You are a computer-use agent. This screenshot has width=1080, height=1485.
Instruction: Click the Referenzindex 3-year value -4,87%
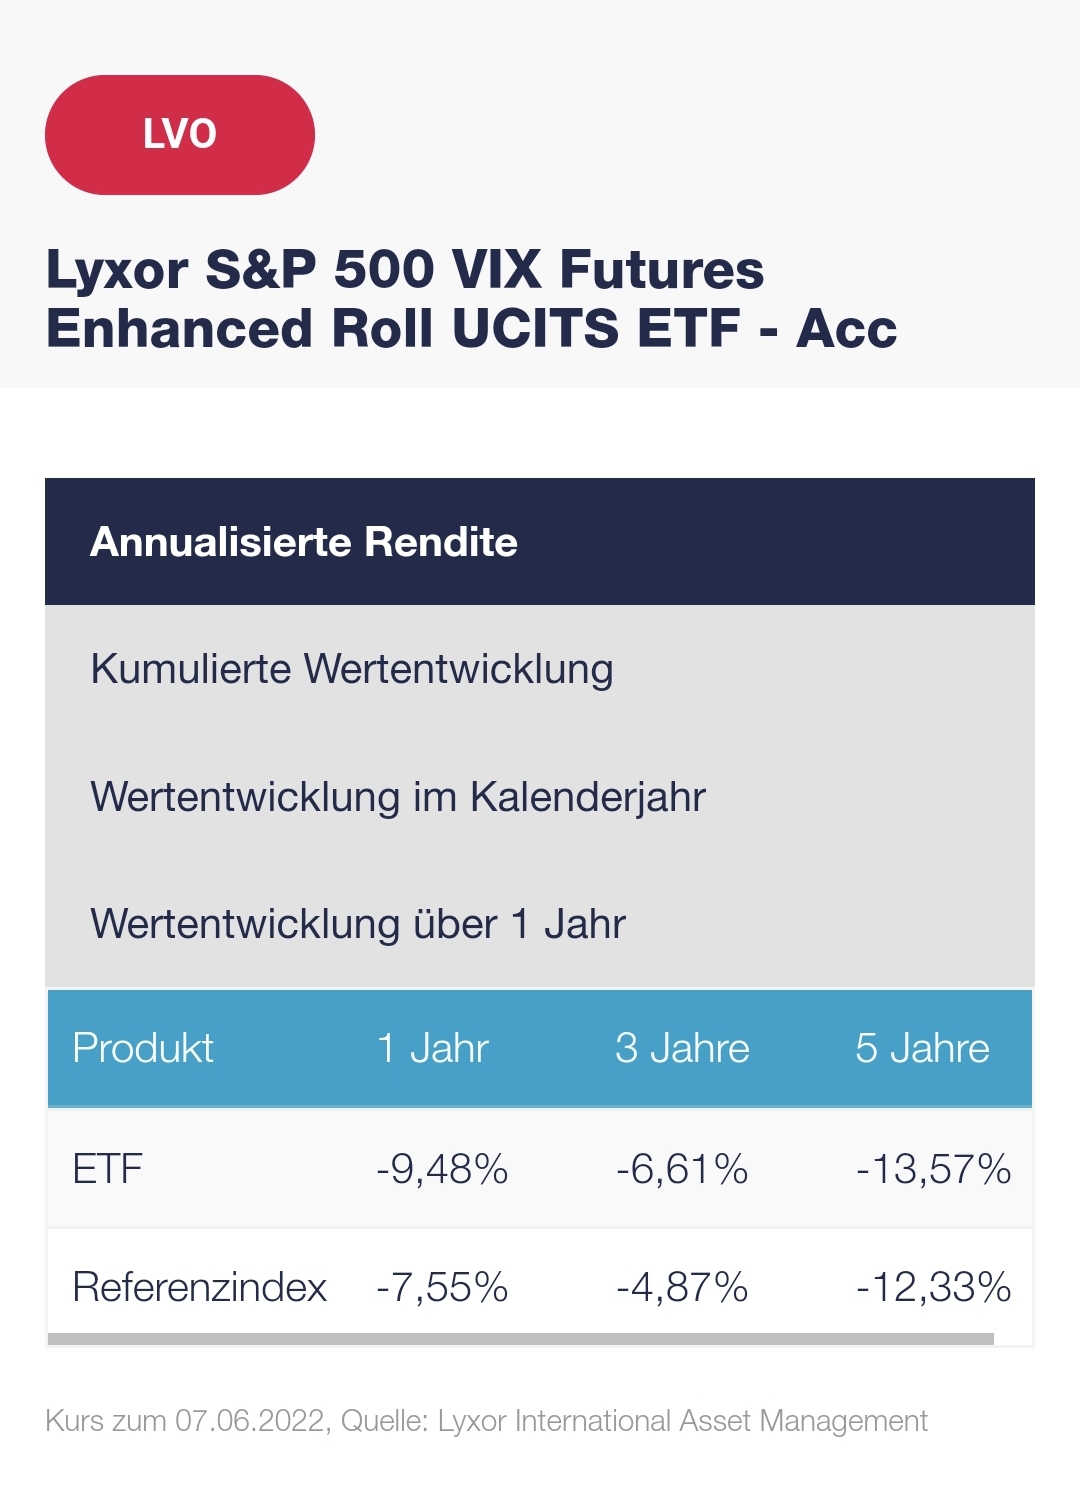point(682,1287)
